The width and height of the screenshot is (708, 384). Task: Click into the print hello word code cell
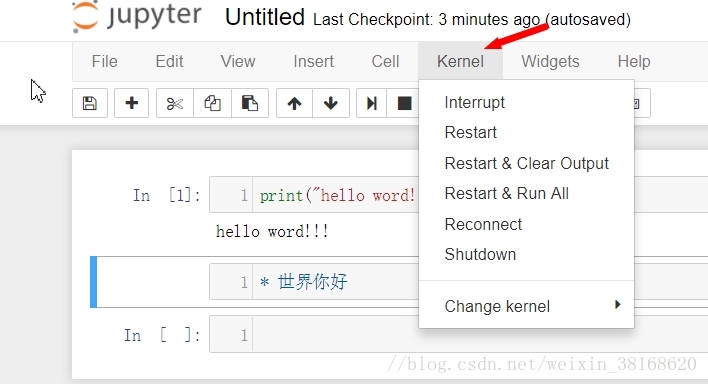click(334, 195)
